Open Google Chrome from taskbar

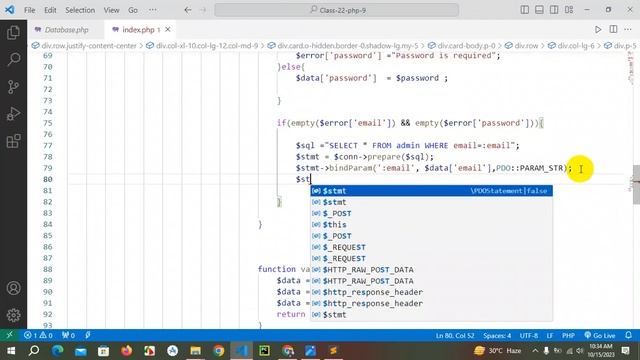[x=218, y=350]
